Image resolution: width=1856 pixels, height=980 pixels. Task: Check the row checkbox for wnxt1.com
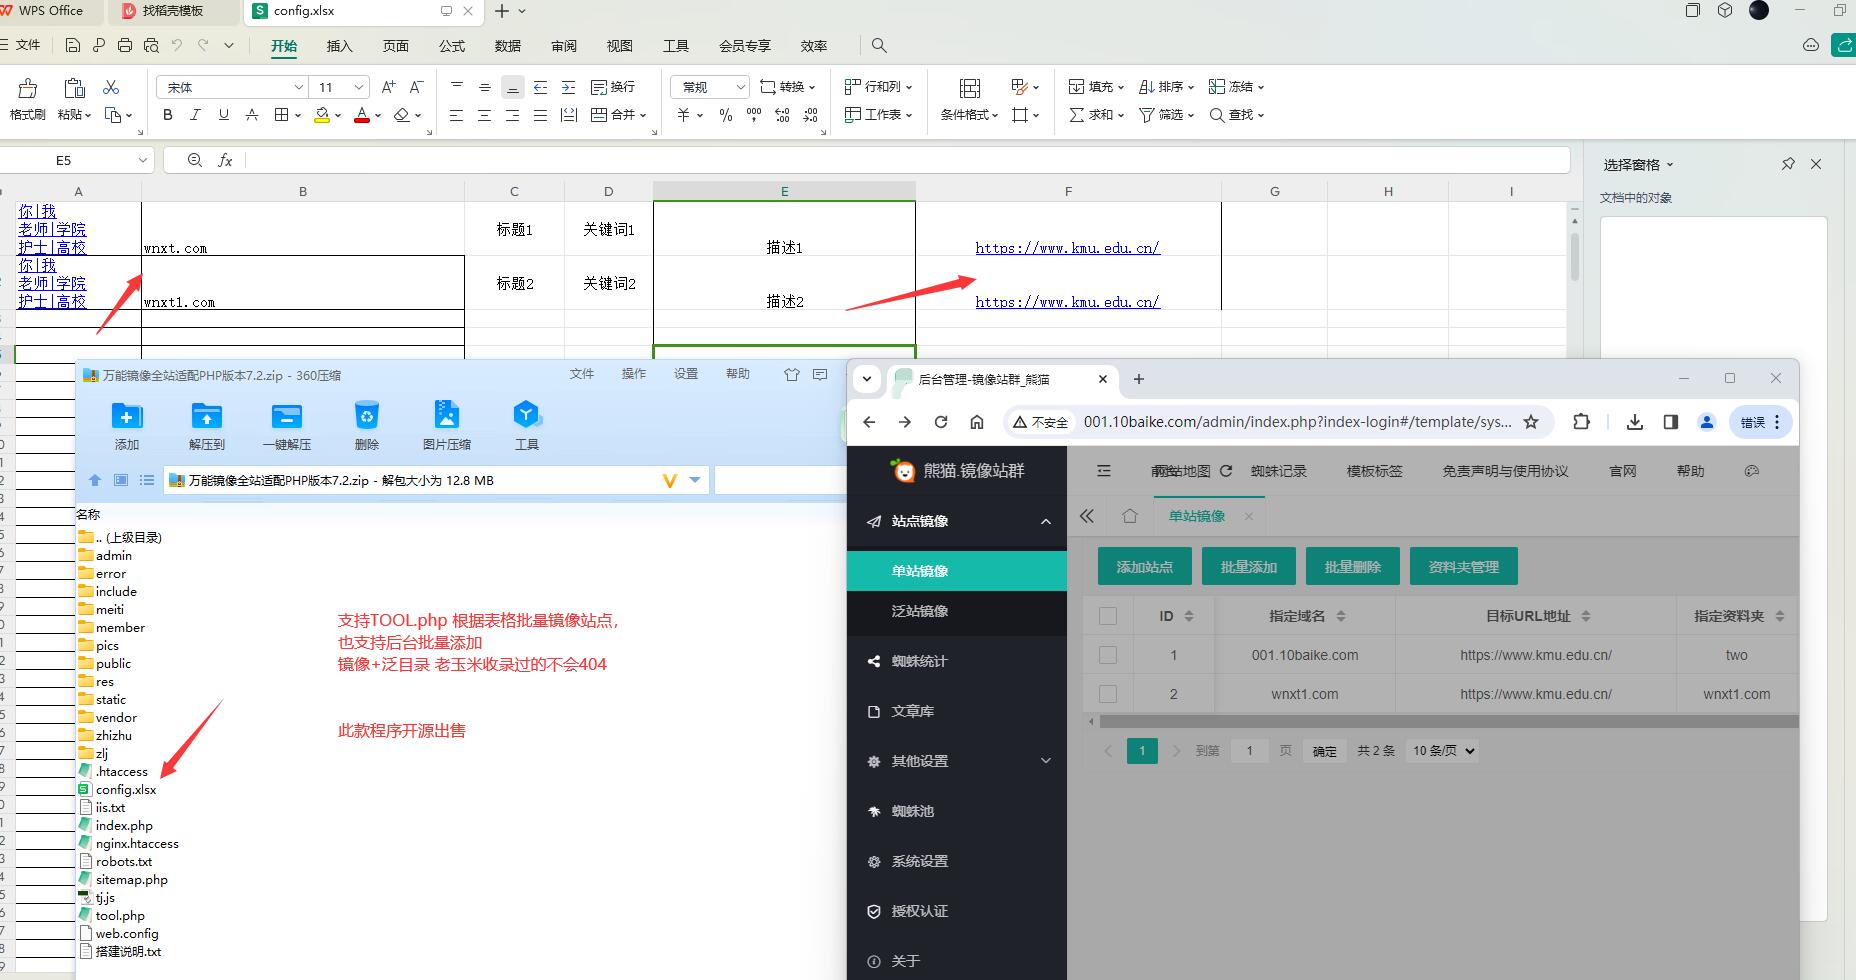tap(1107, 694)
